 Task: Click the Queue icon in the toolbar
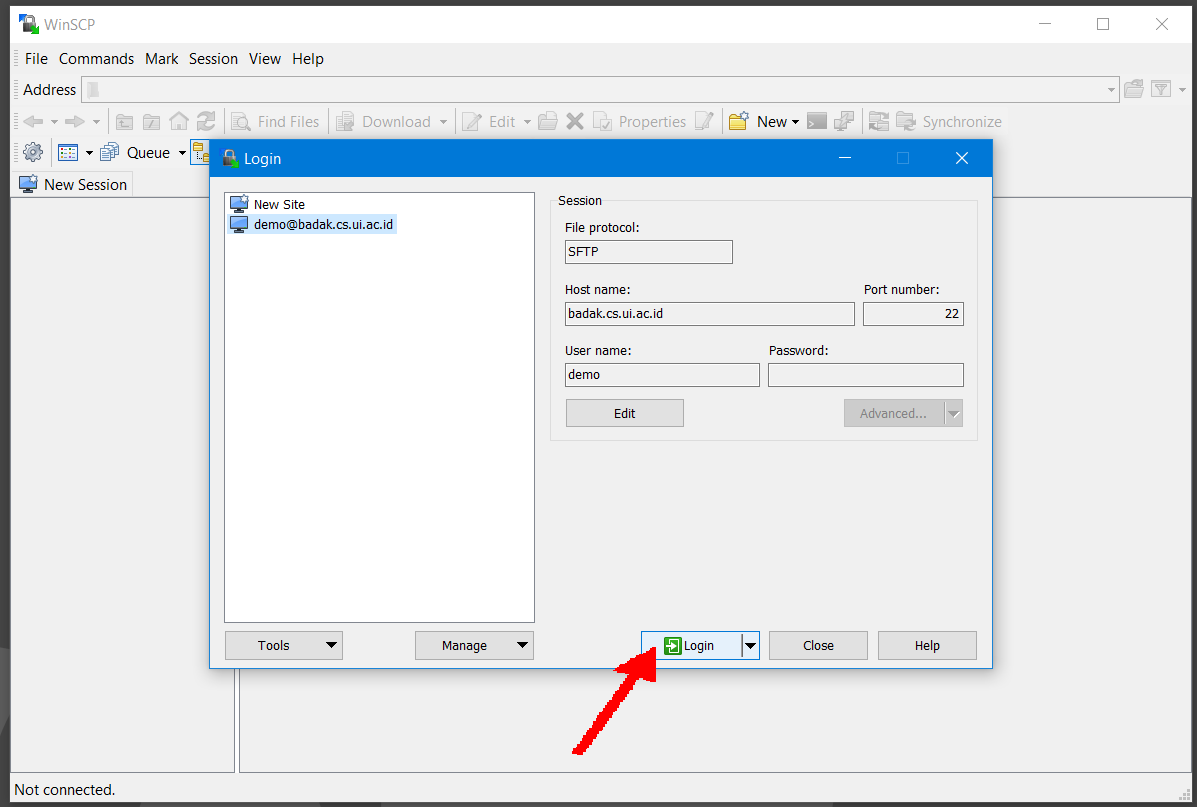point(110,153)
